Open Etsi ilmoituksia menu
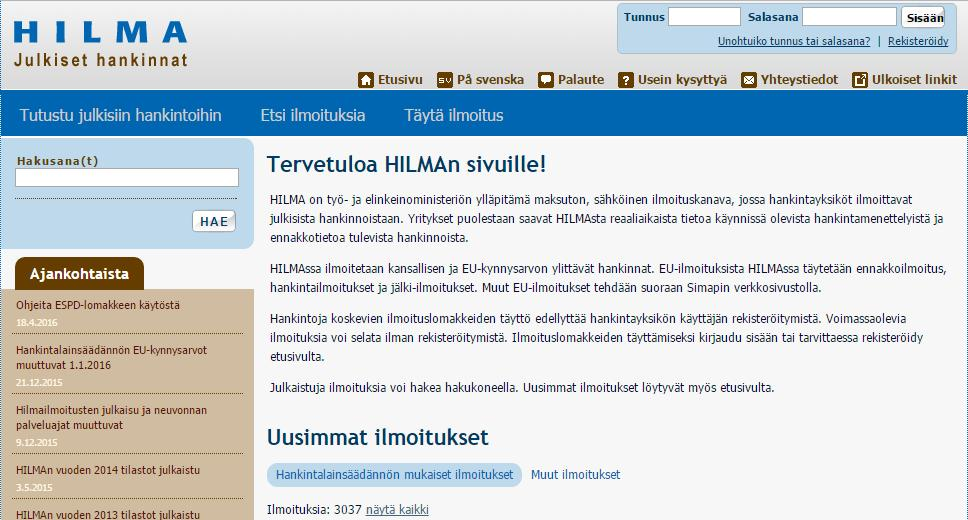Image resolution: width=968 pixels, height=520 pixels. tap(313, 115)
